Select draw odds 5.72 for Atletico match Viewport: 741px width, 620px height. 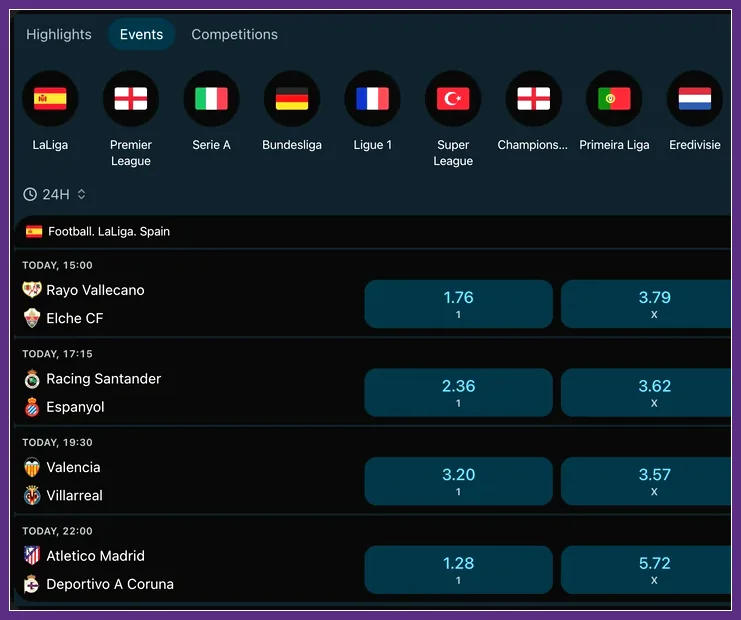[x=646, y=569]
